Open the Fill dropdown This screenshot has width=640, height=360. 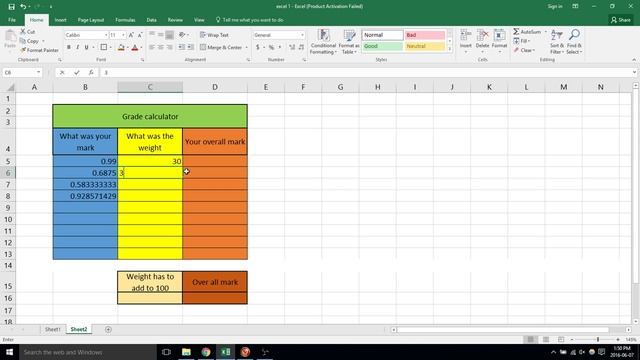point(522,41)
